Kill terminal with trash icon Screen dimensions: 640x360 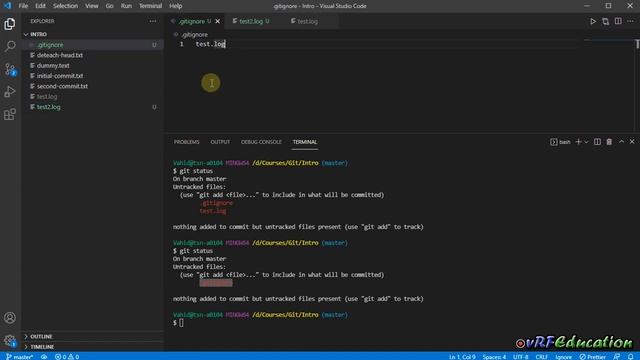coord(609,142)
